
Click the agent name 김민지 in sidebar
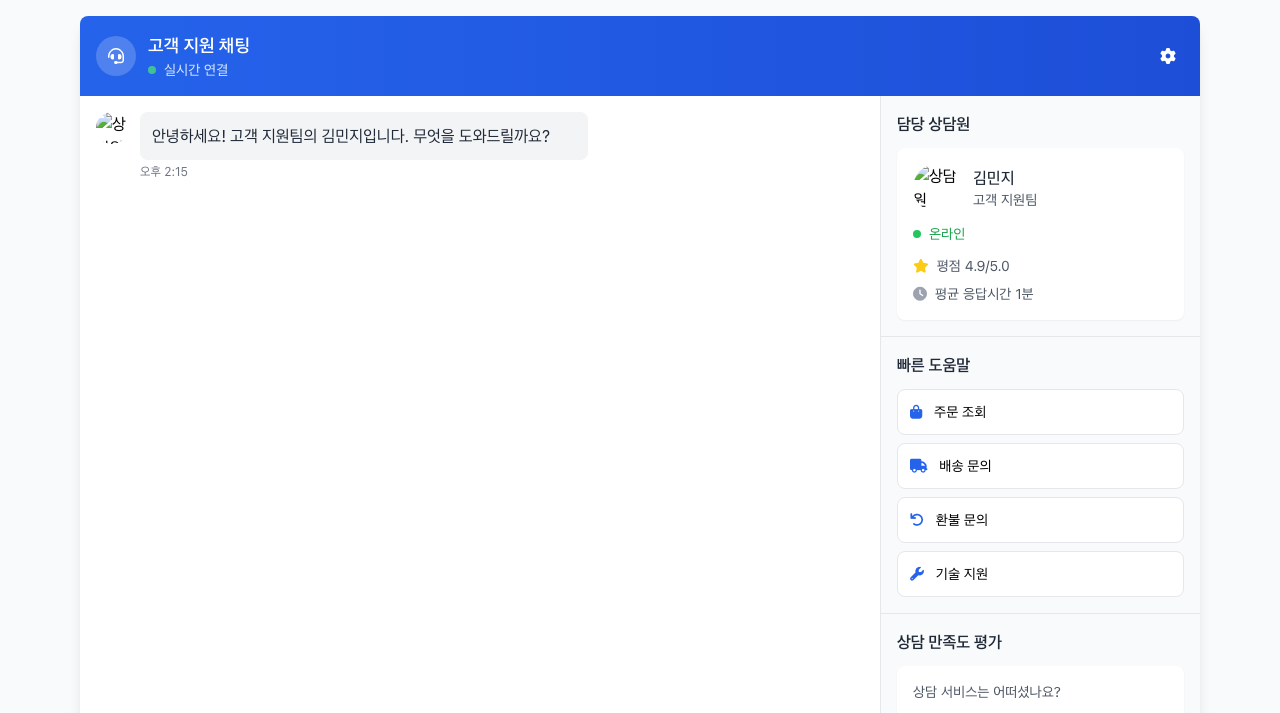coord(994,177)
